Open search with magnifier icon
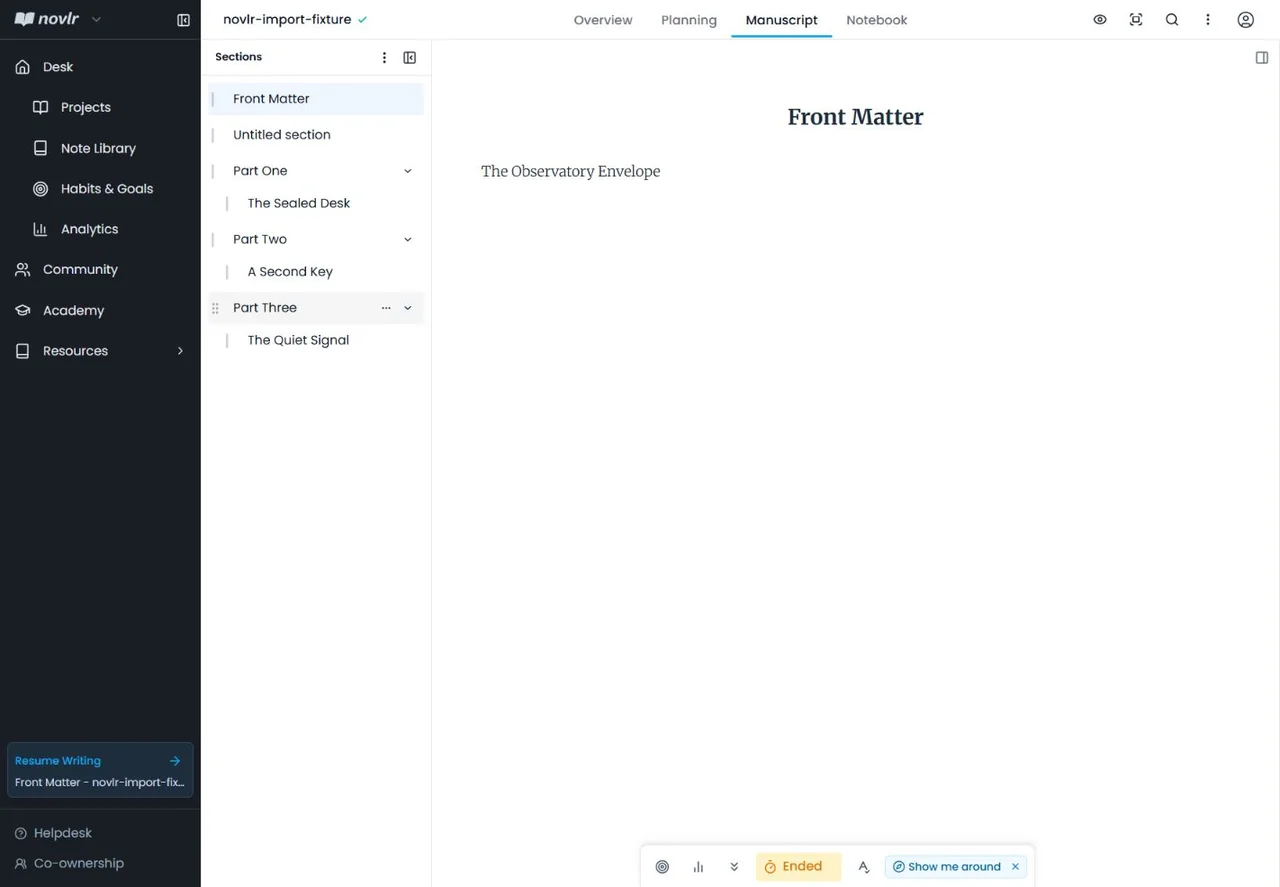Screen dimensions: 1280x887 click(1172, 20)
